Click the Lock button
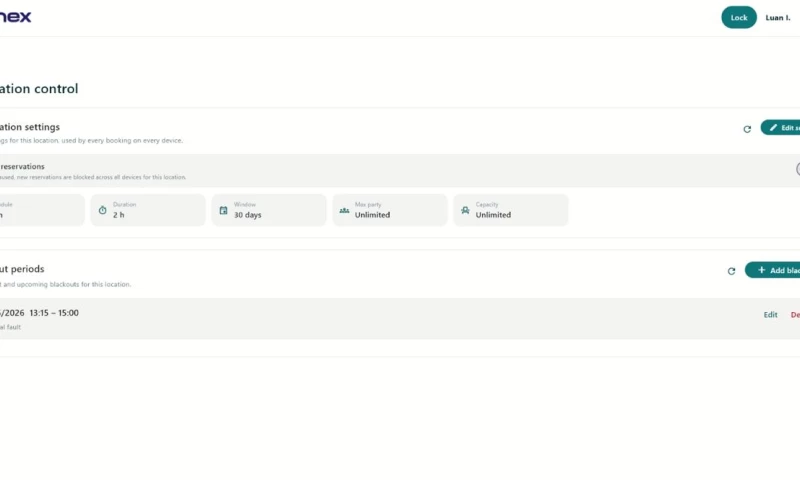 click(x=738, y=17)
